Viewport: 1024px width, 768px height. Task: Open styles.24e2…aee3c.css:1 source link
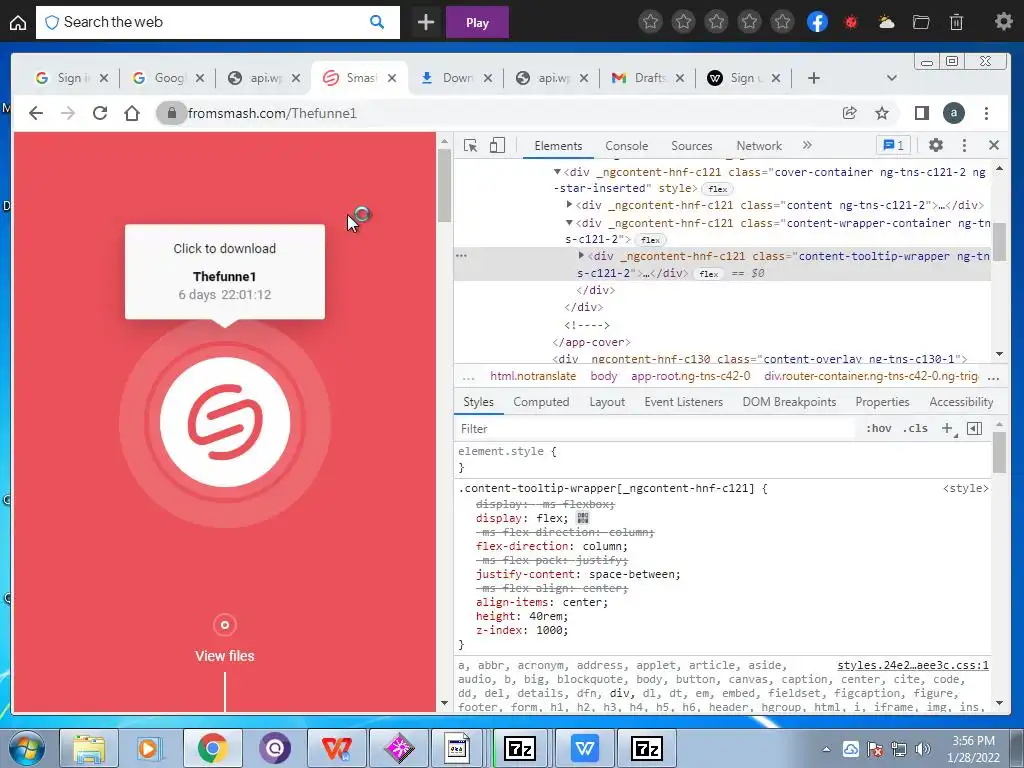(912, 665)
